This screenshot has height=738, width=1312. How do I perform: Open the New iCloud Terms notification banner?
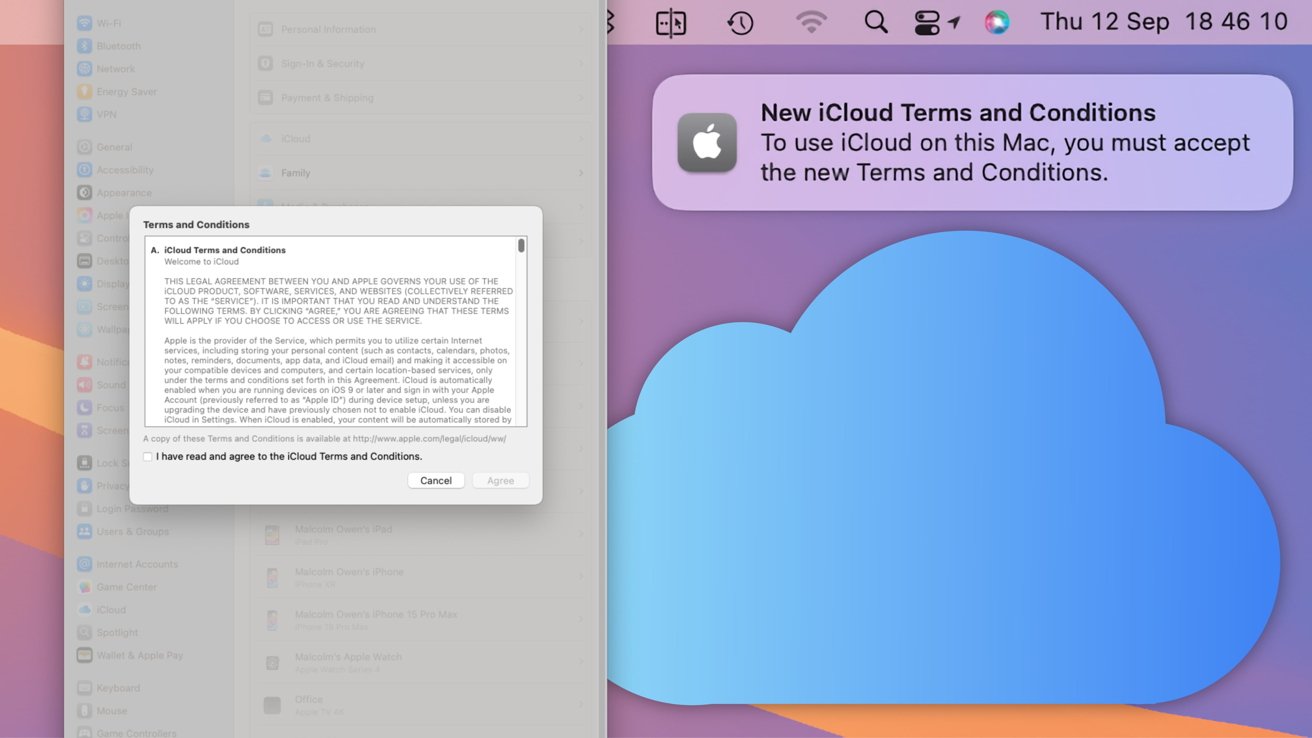click(972, 142)
